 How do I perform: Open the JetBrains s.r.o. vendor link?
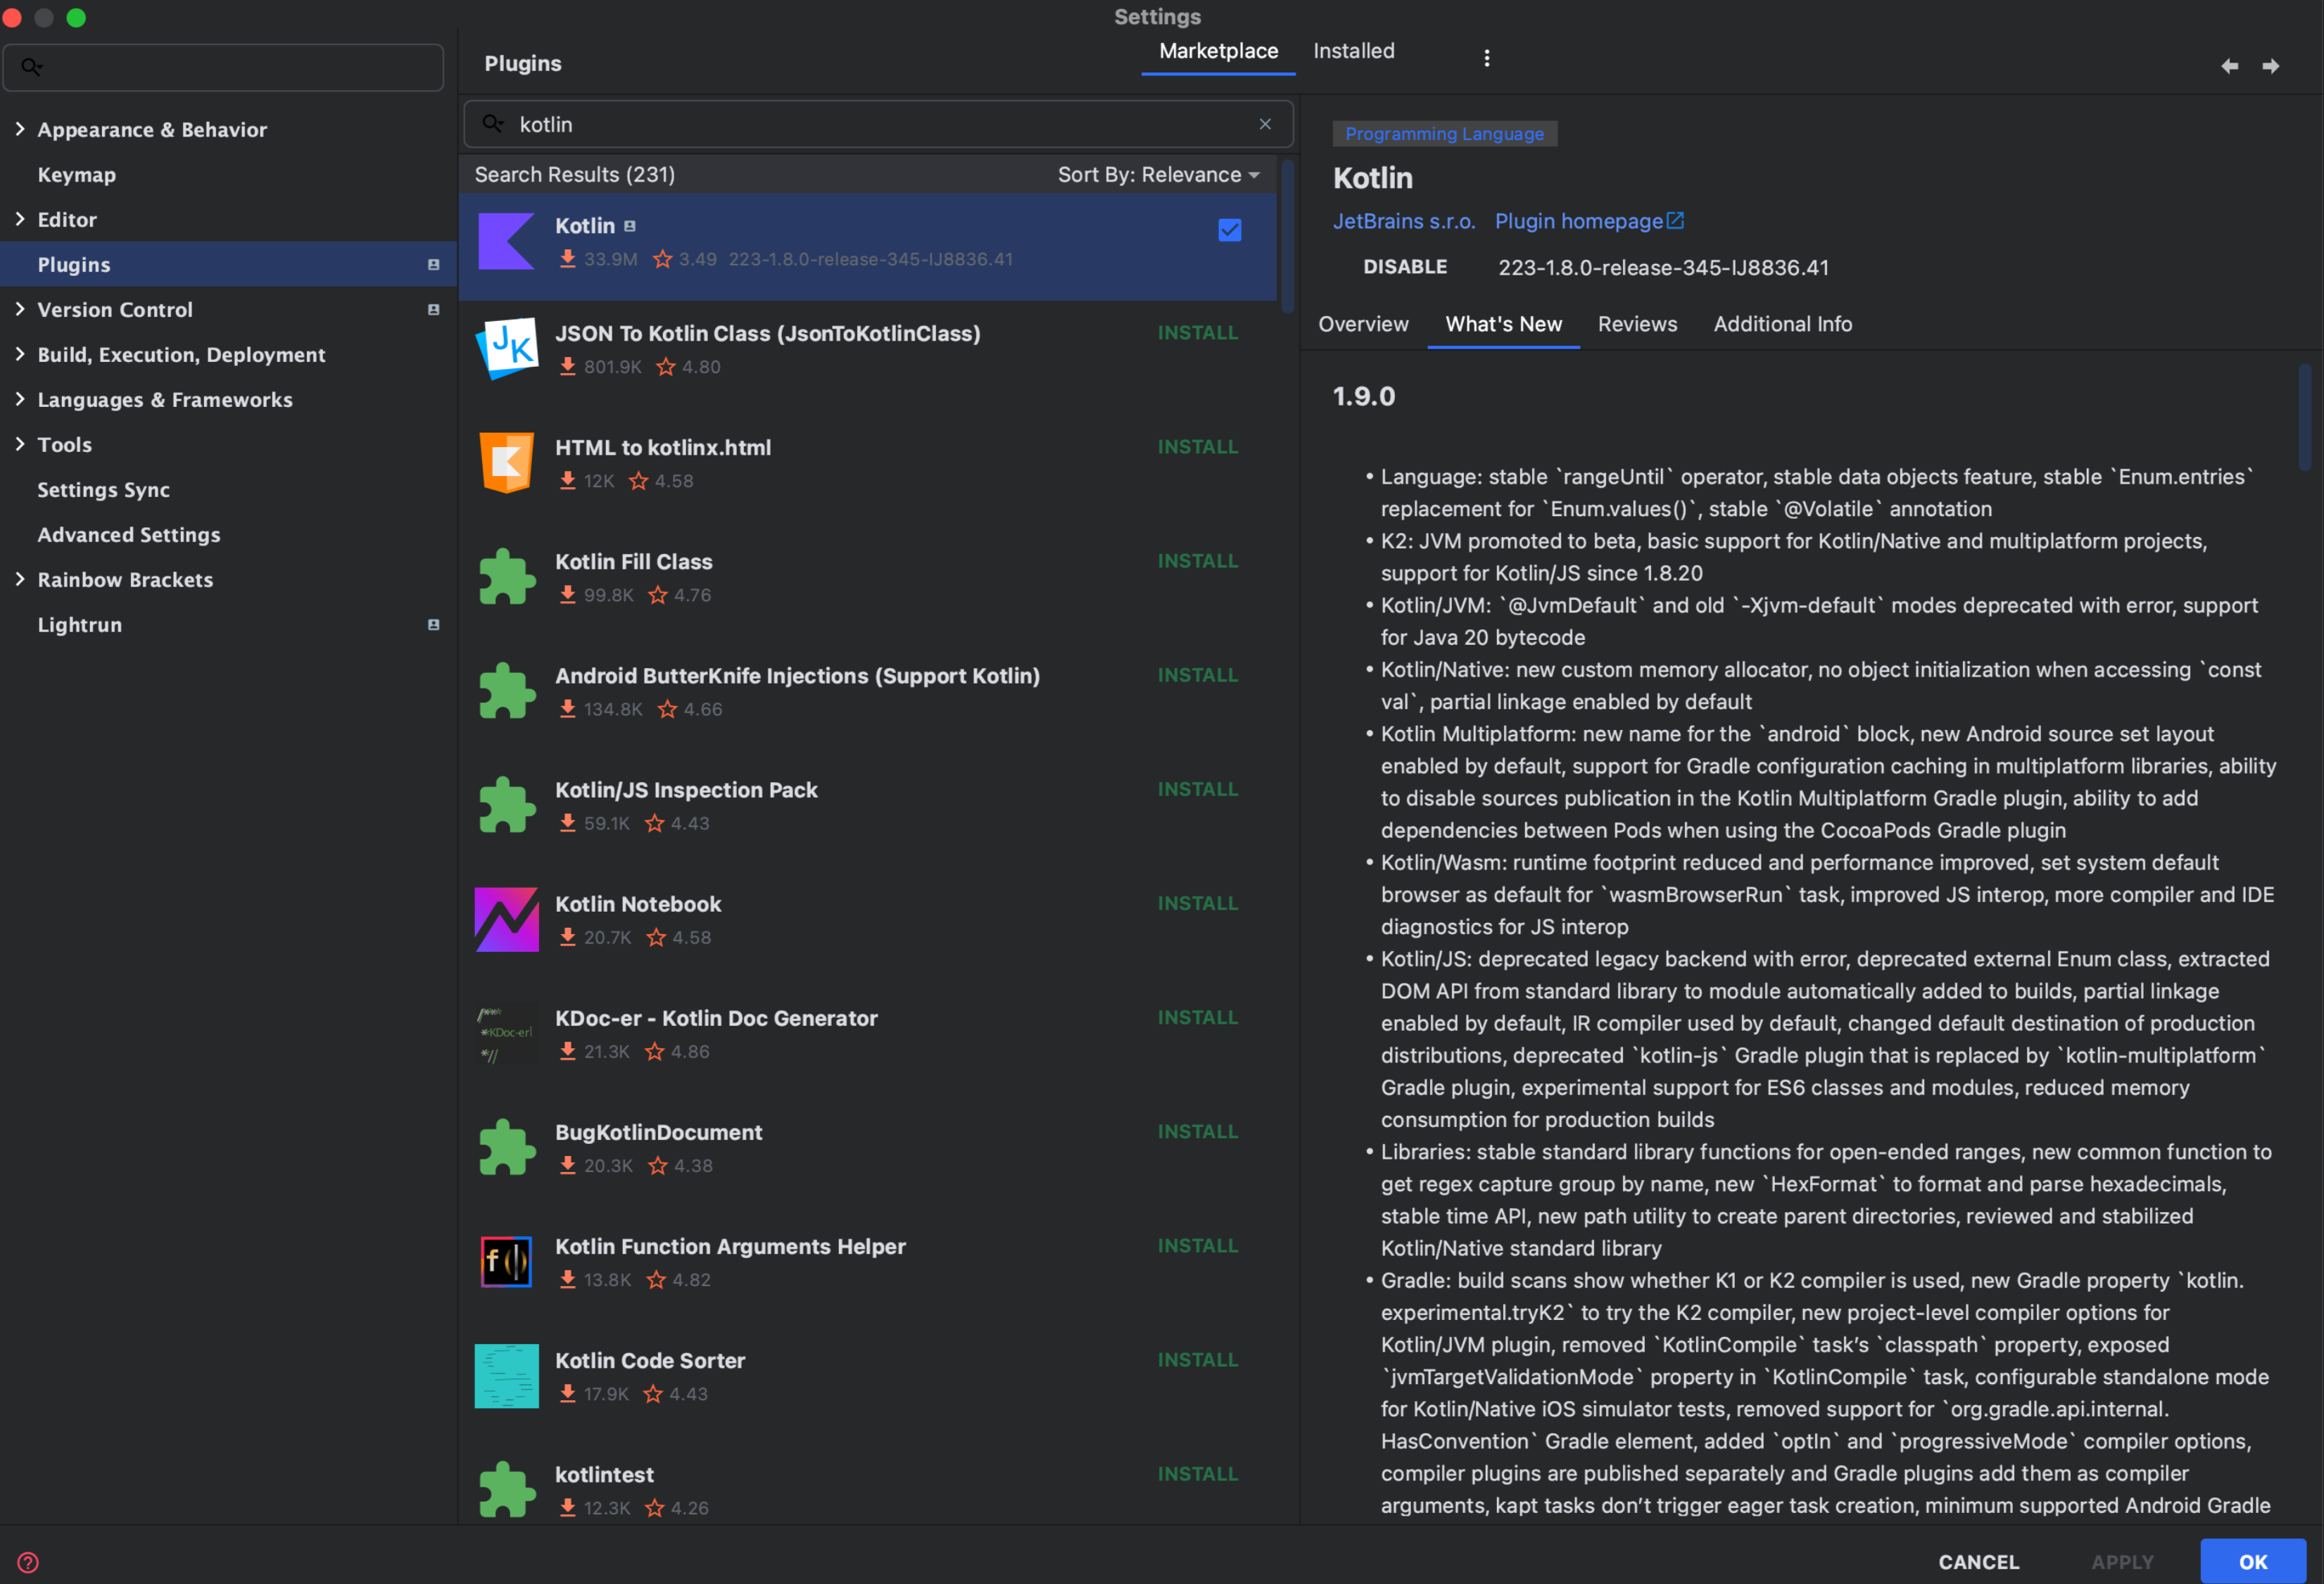click(x=1403, y=221)
